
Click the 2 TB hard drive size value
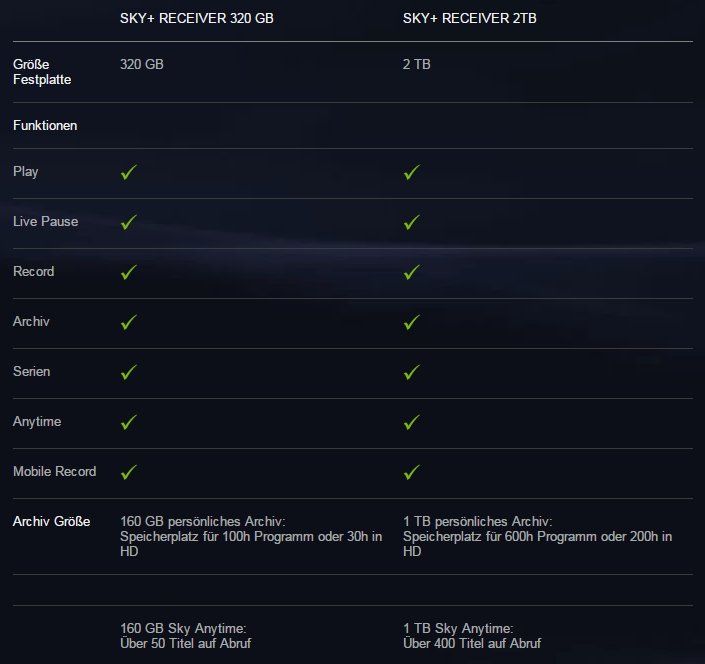[416, 64]
